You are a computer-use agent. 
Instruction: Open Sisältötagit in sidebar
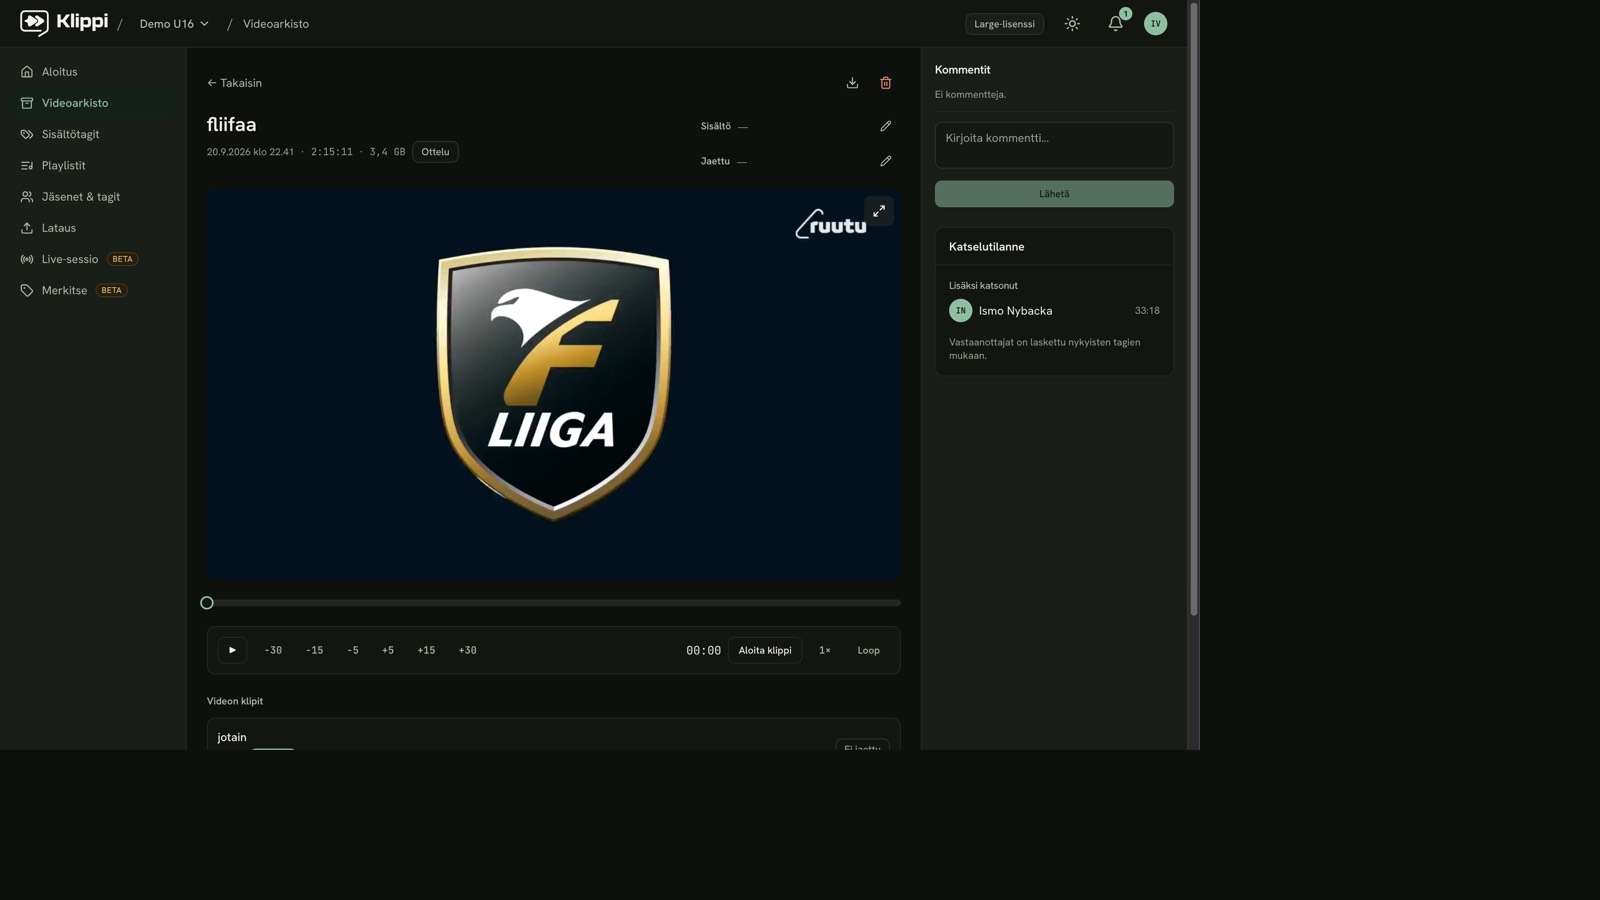pyautogui.click(x=93, y=134)
